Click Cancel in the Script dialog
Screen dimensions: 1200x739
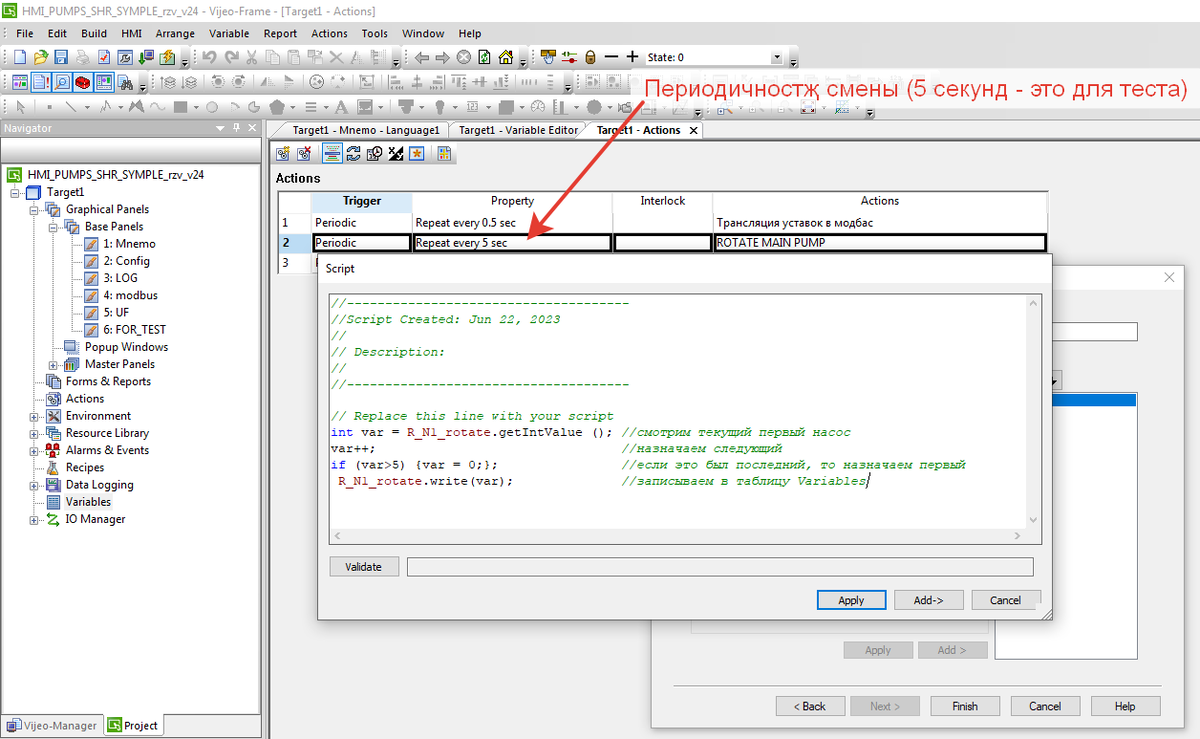[x=1005, y=600]
